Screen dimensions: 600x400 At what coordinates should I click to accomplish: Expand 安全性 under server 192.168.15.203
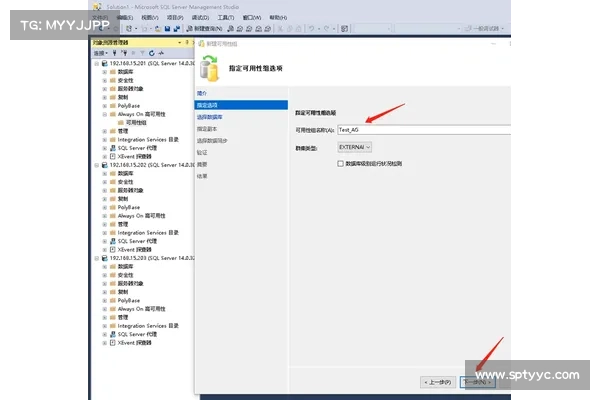(104, 275)
